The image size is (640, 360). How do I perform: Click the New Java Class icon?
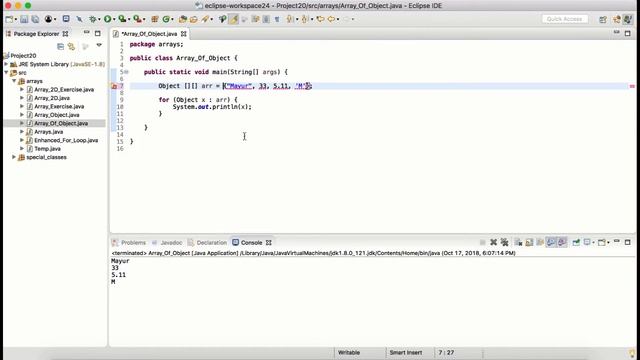166,19
